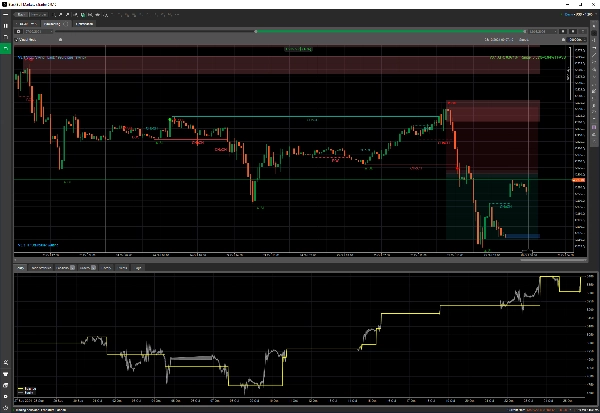Click the first square button after the end date

click(563, 31)
